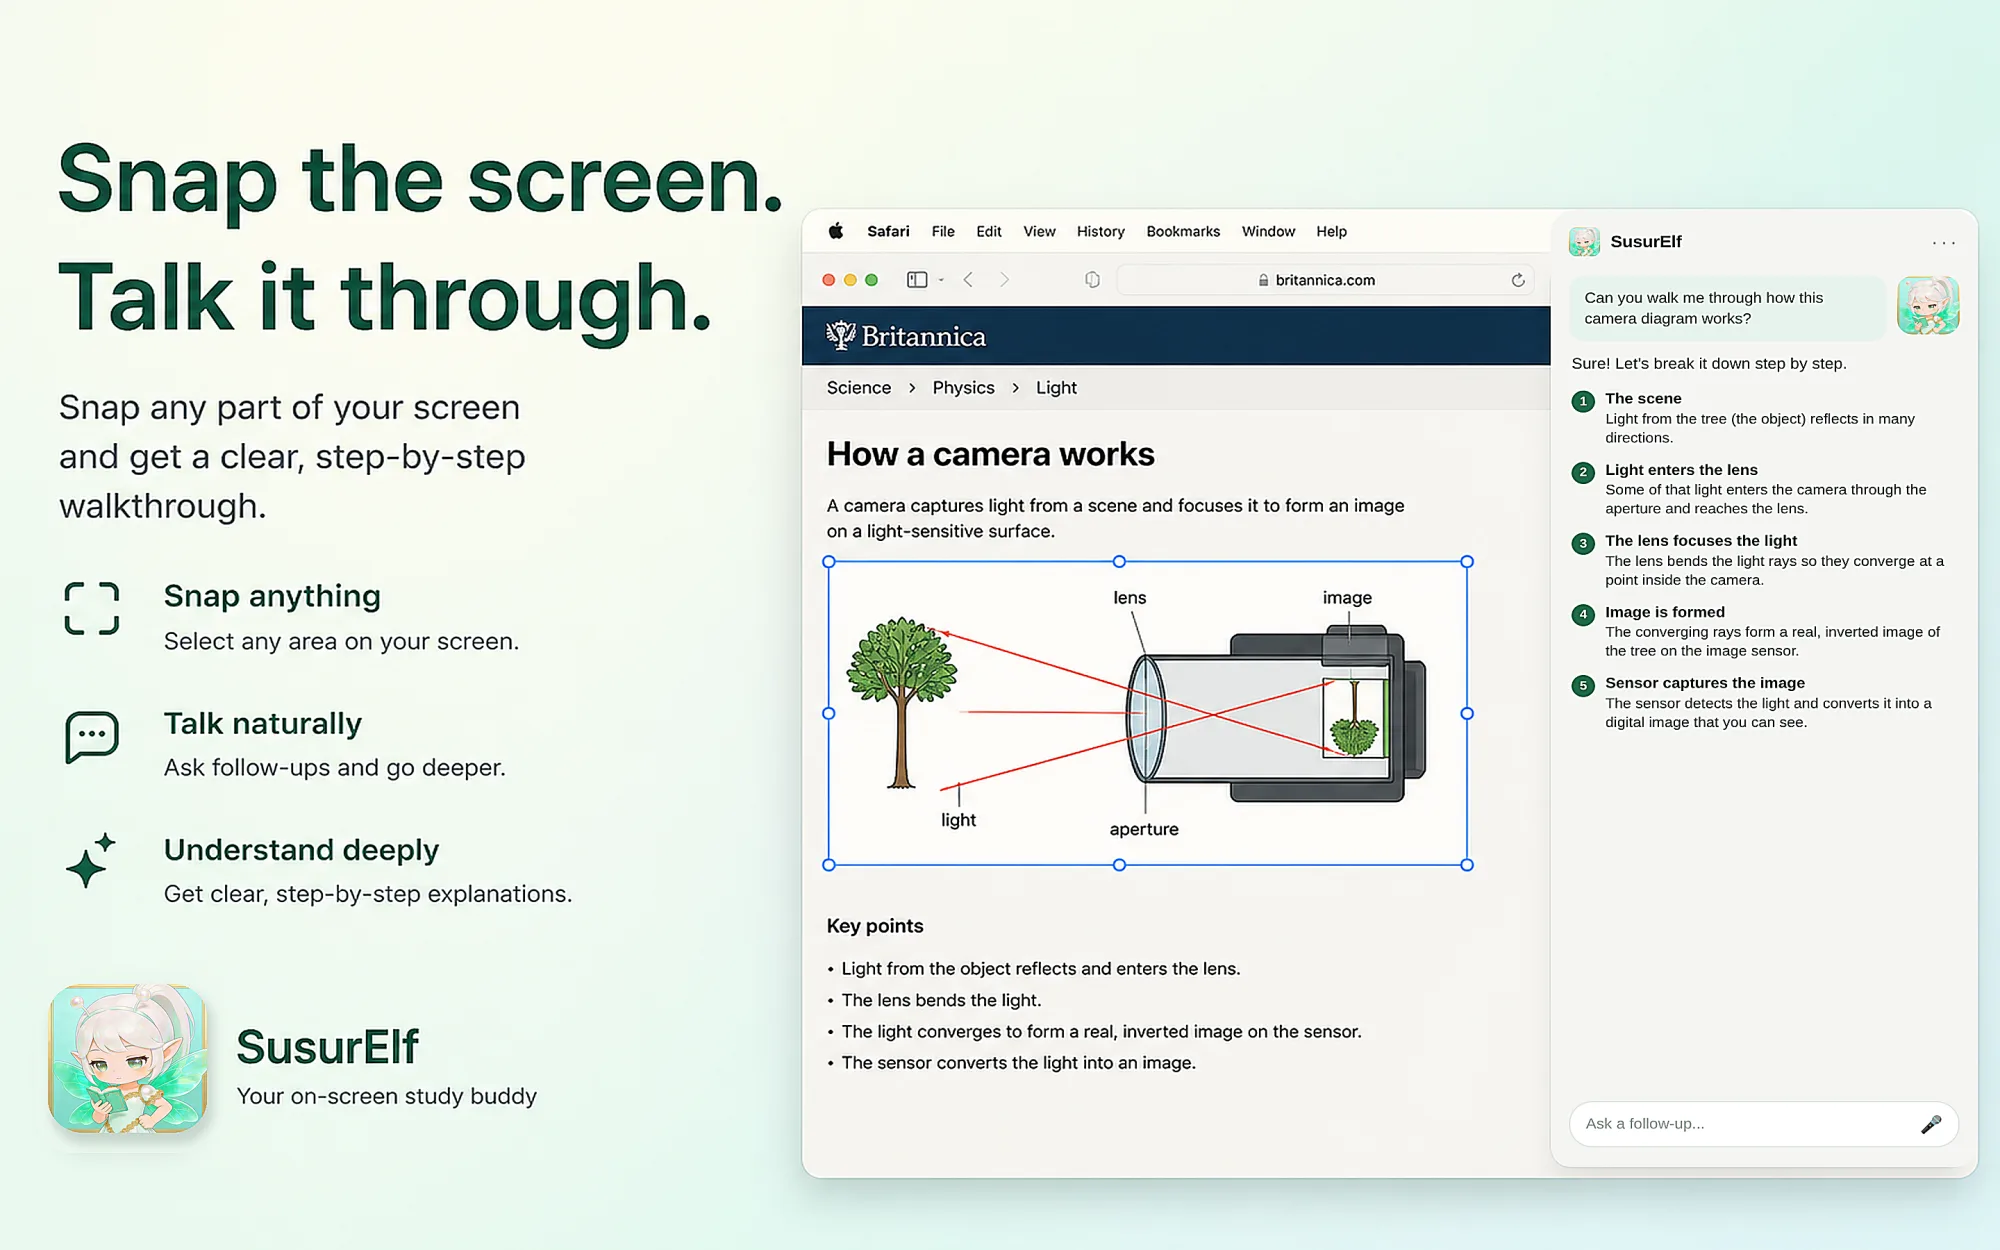Reload the page with the refresh icon
Screen dimensions: 2000x1250
[1518, 280]
